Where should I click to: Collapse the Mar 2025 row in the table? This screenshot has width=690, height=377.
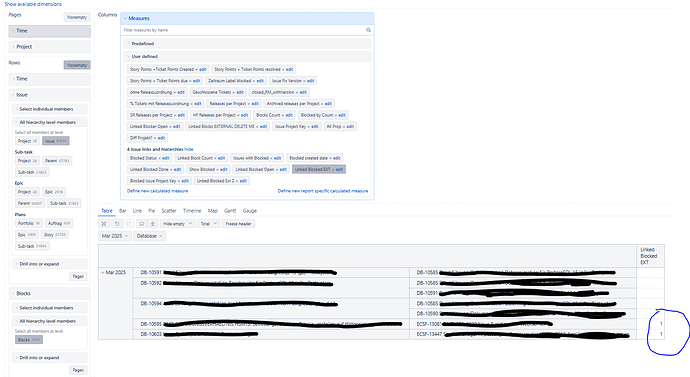tap(103, 273)
